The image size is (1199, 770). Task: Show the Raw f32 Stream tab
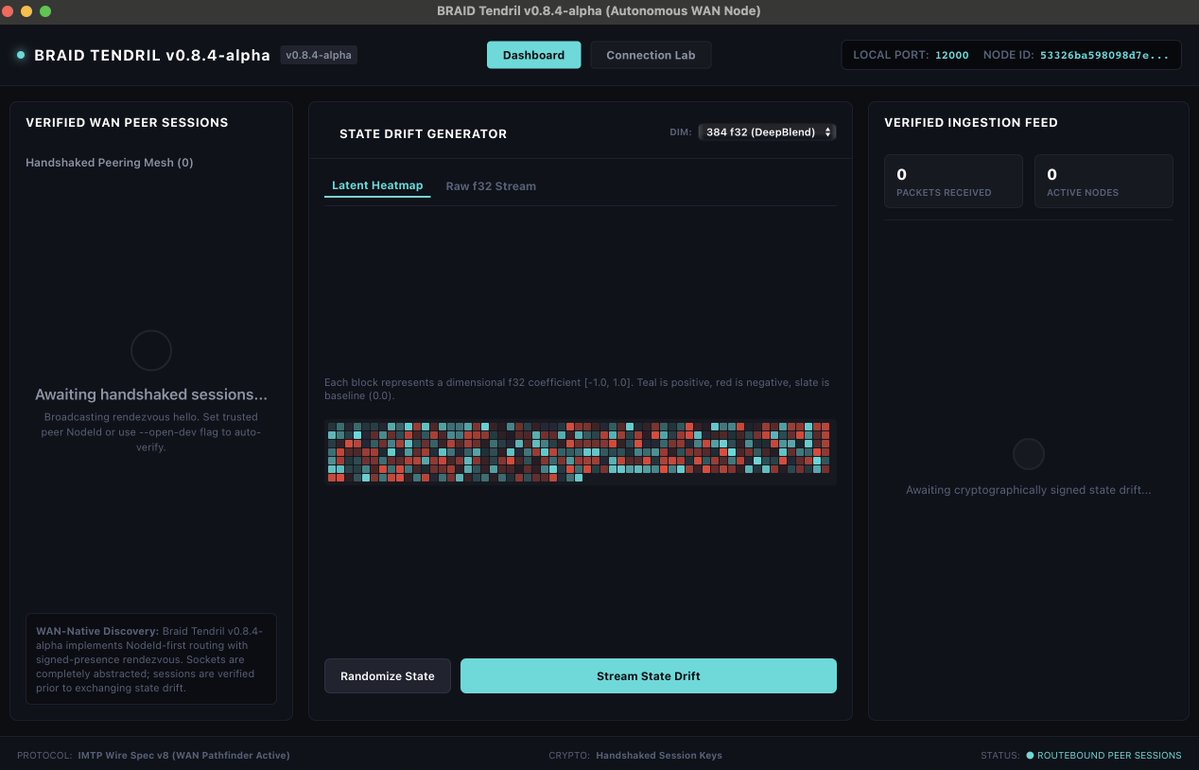pyautogui.click(x=491, y=186)
